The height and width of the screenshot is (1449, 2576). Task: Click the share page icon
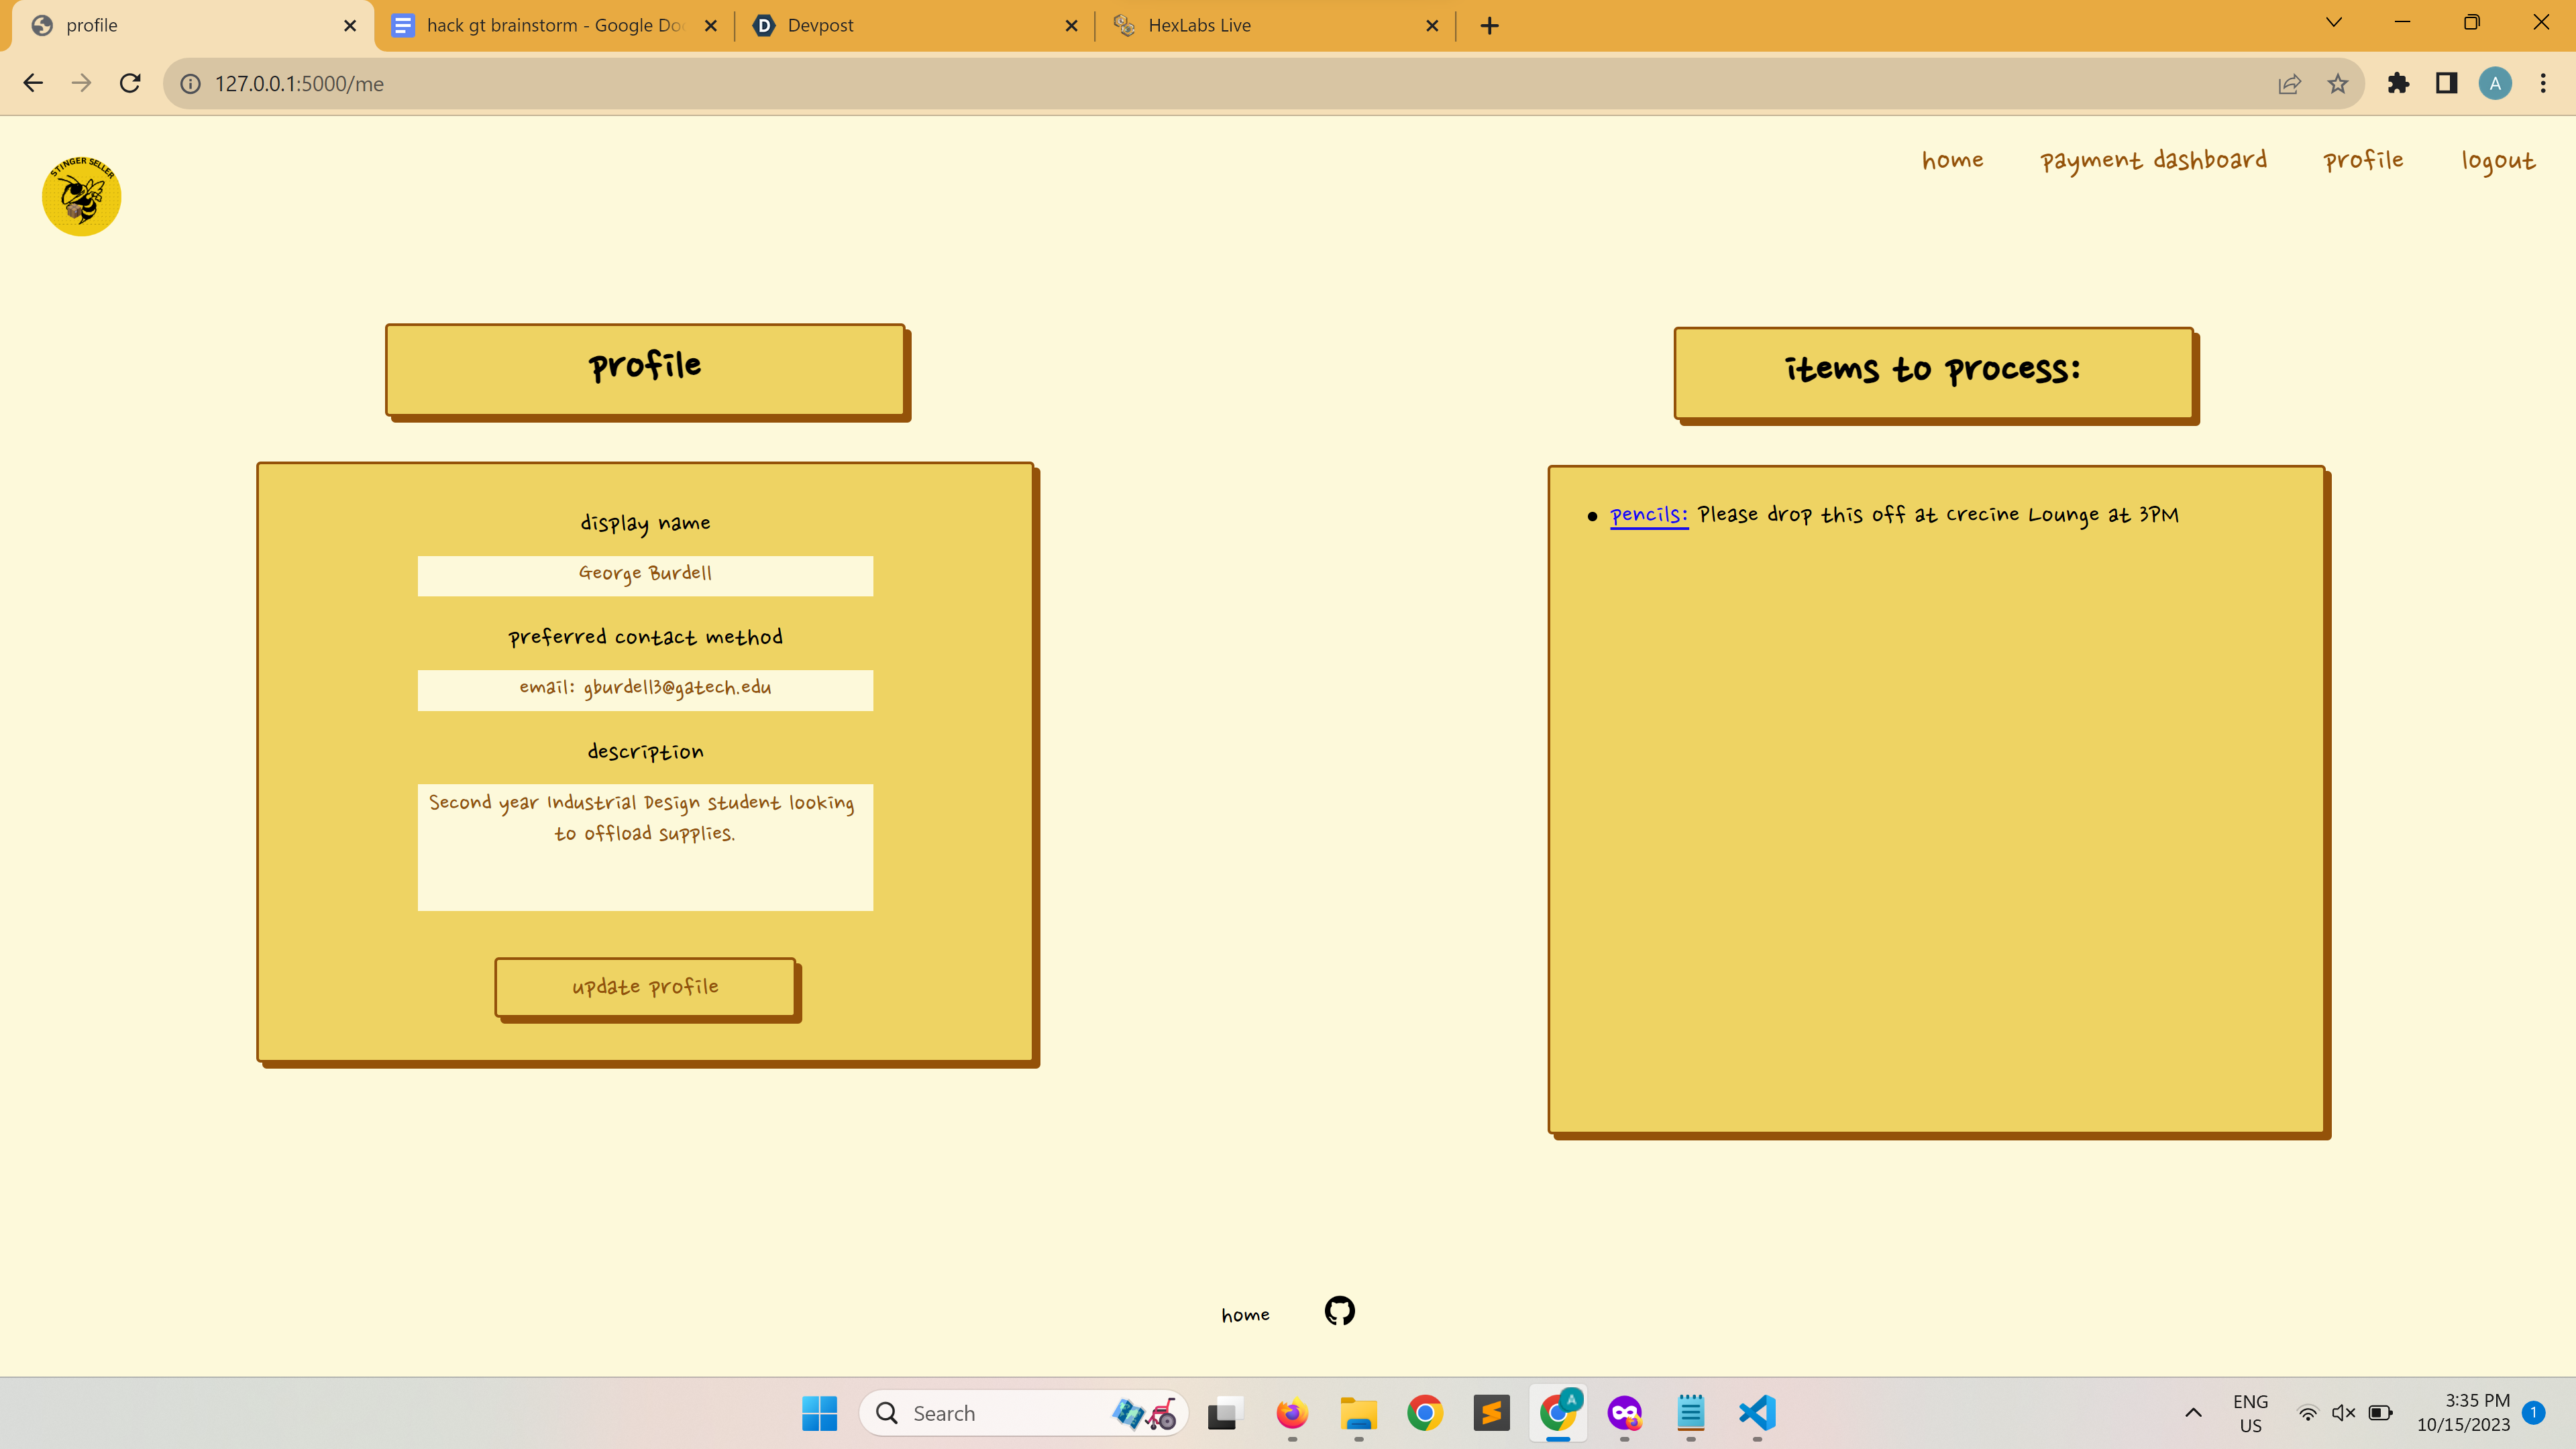(x=2289, y=84)
